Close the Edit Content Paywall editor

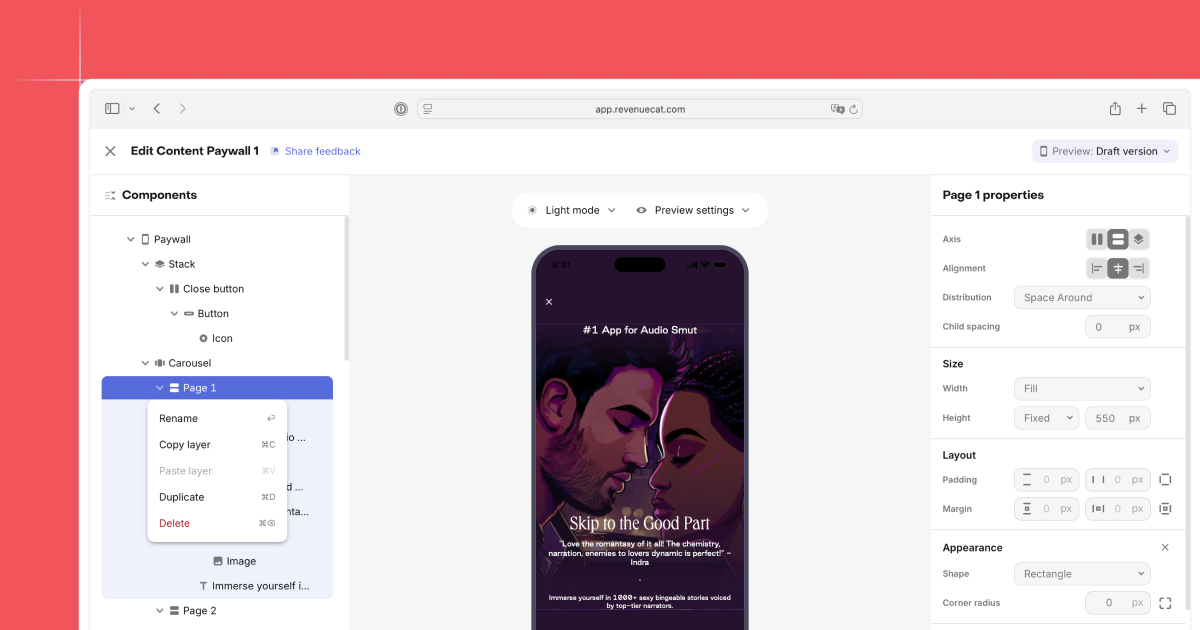pos(110,151)
